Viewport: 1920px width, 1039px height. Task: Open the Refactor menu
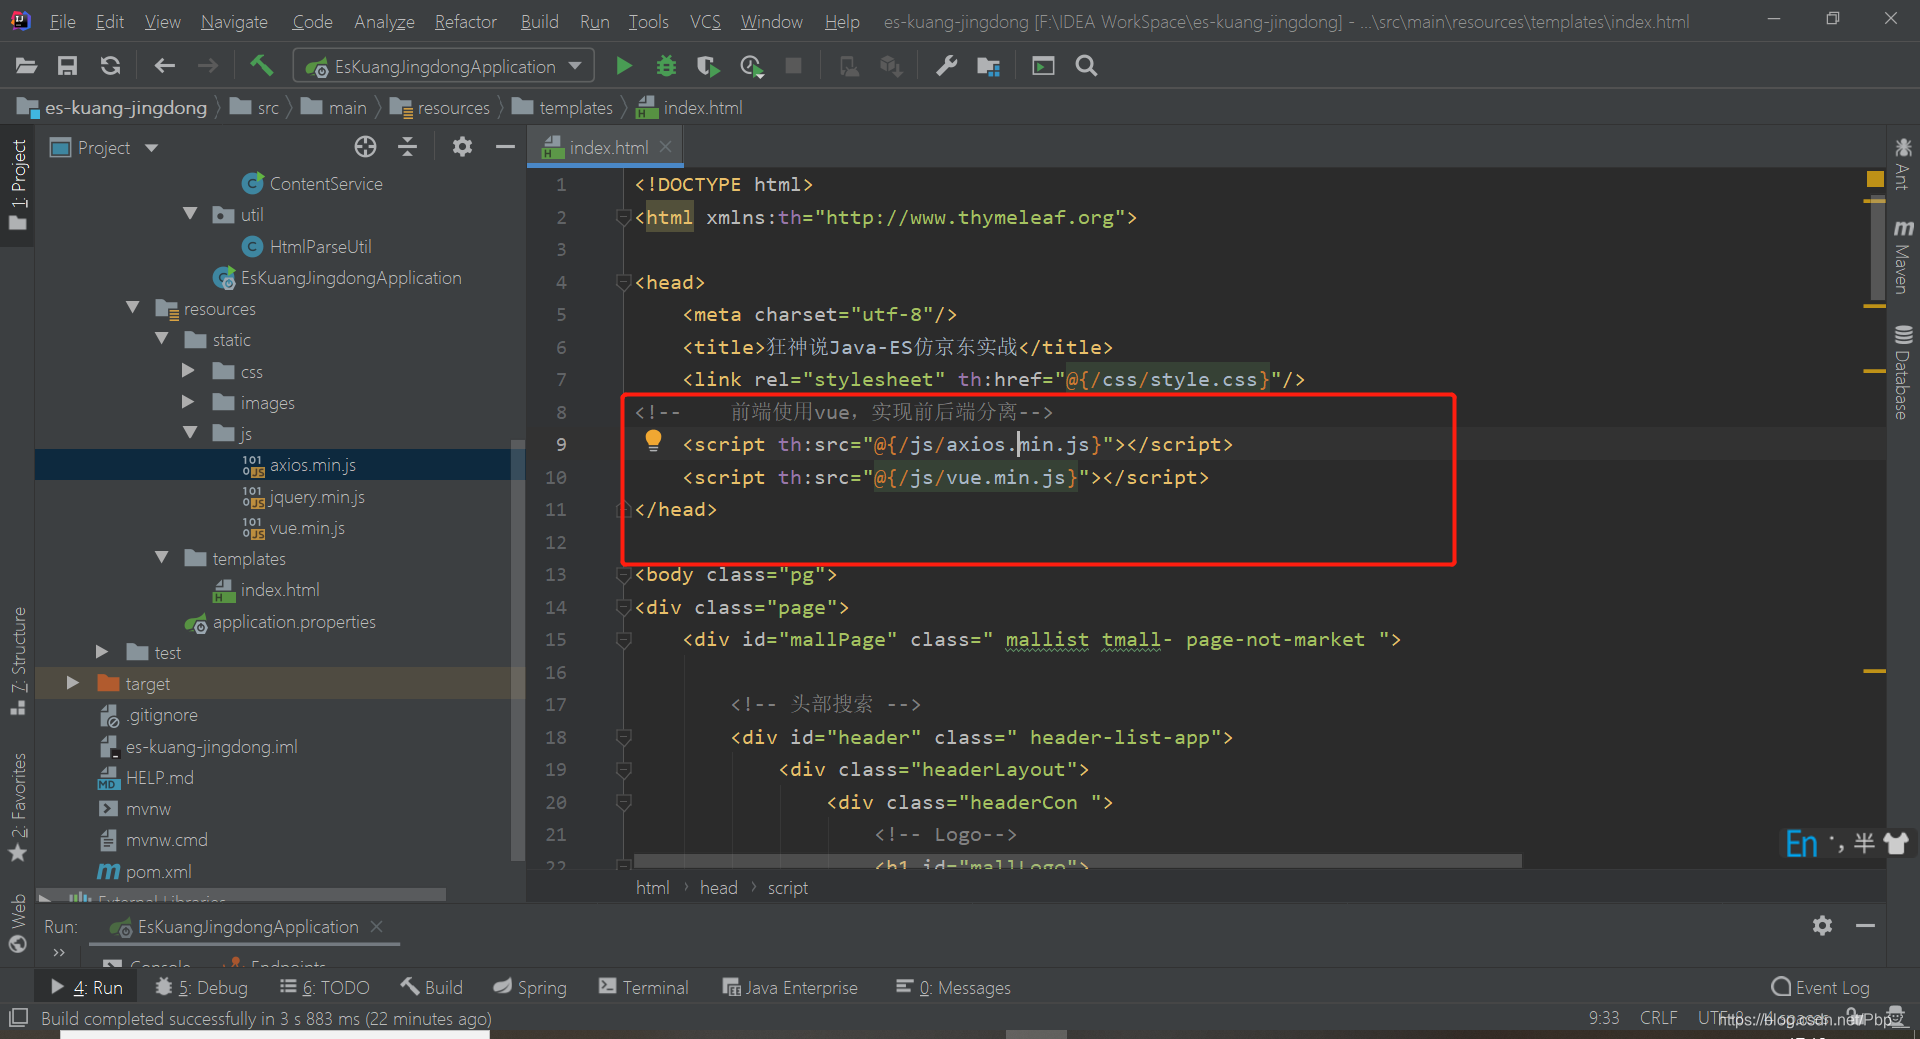pos(465,21)
